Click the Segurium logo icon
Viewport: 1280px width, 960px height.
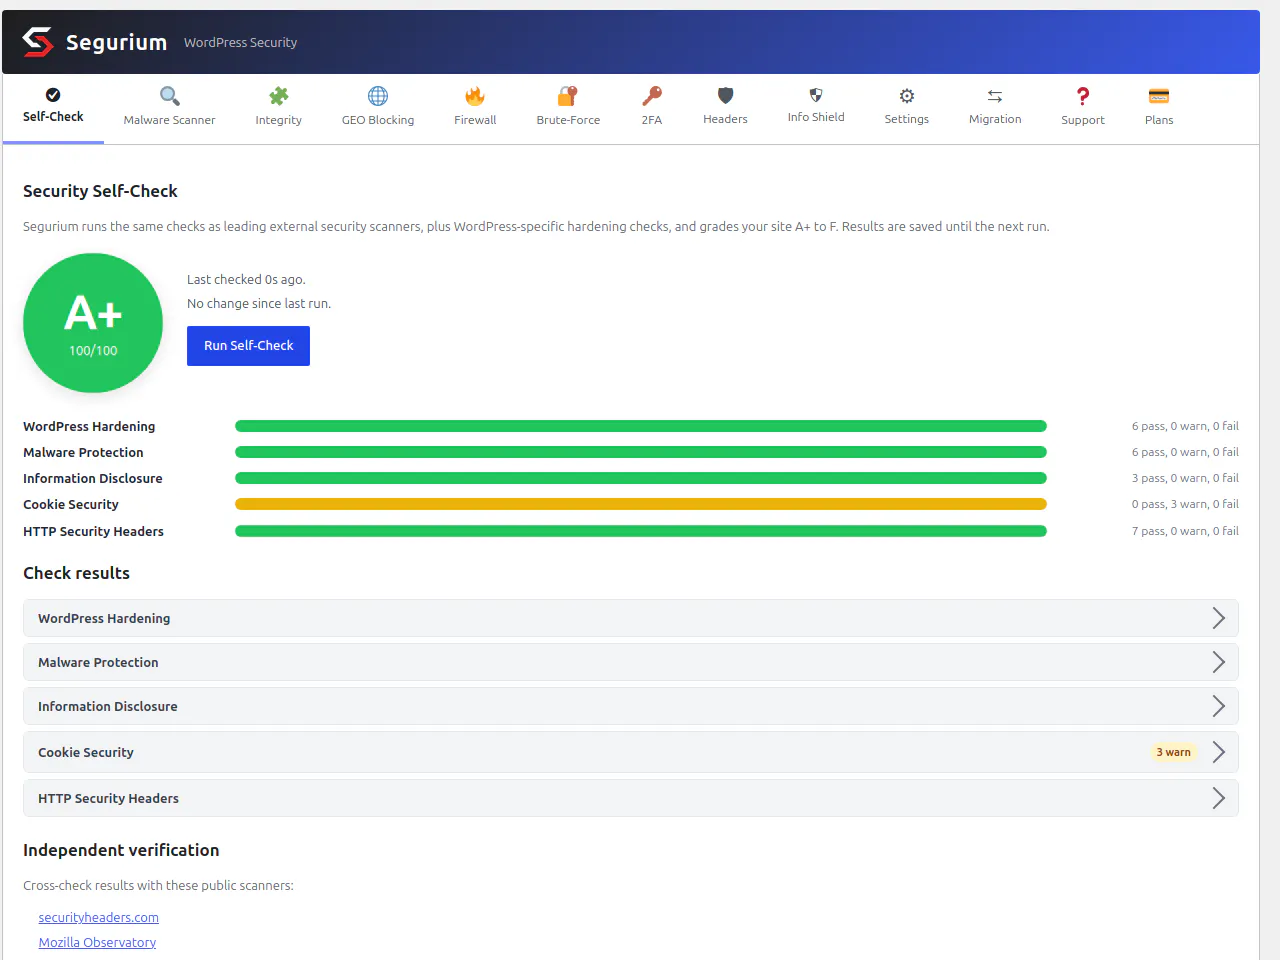(38, 42)
